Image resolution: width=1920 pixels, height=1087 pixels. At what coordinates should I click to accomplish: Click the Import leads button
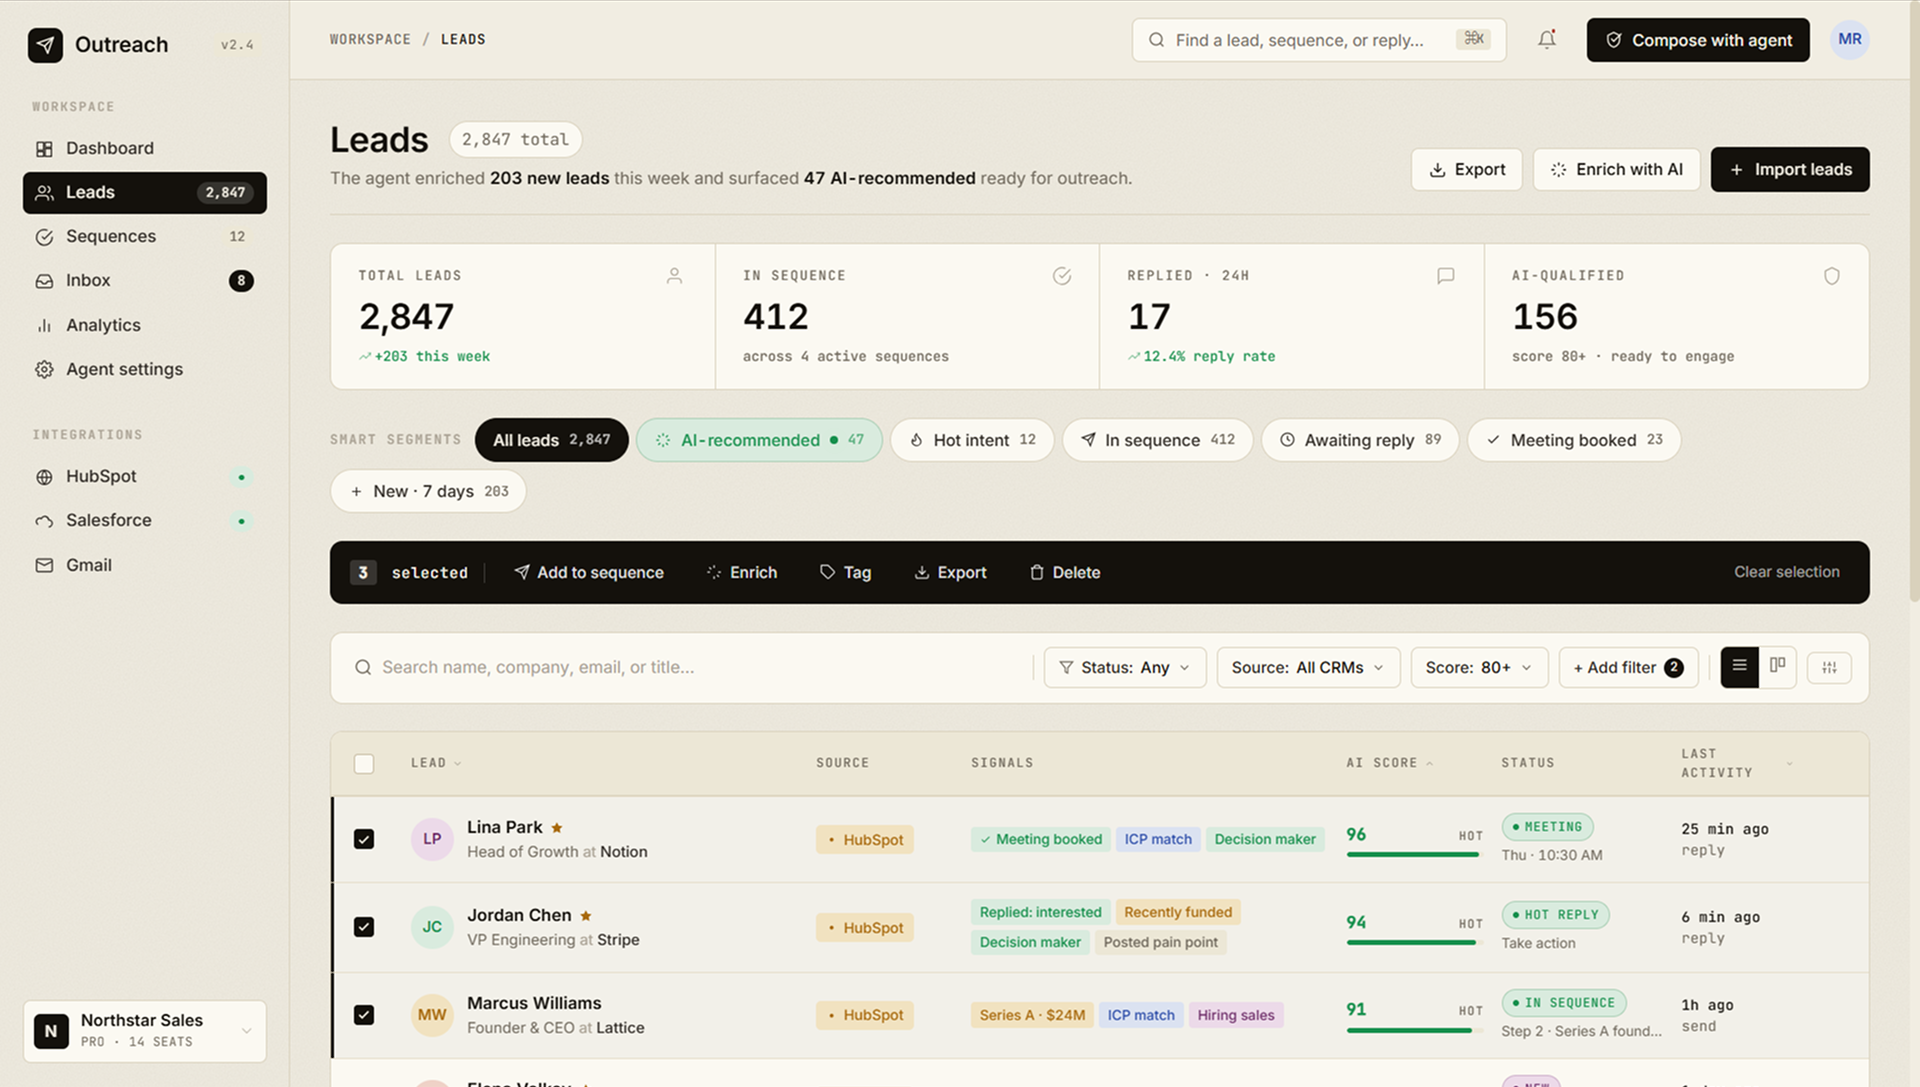tap(1790, 170)
